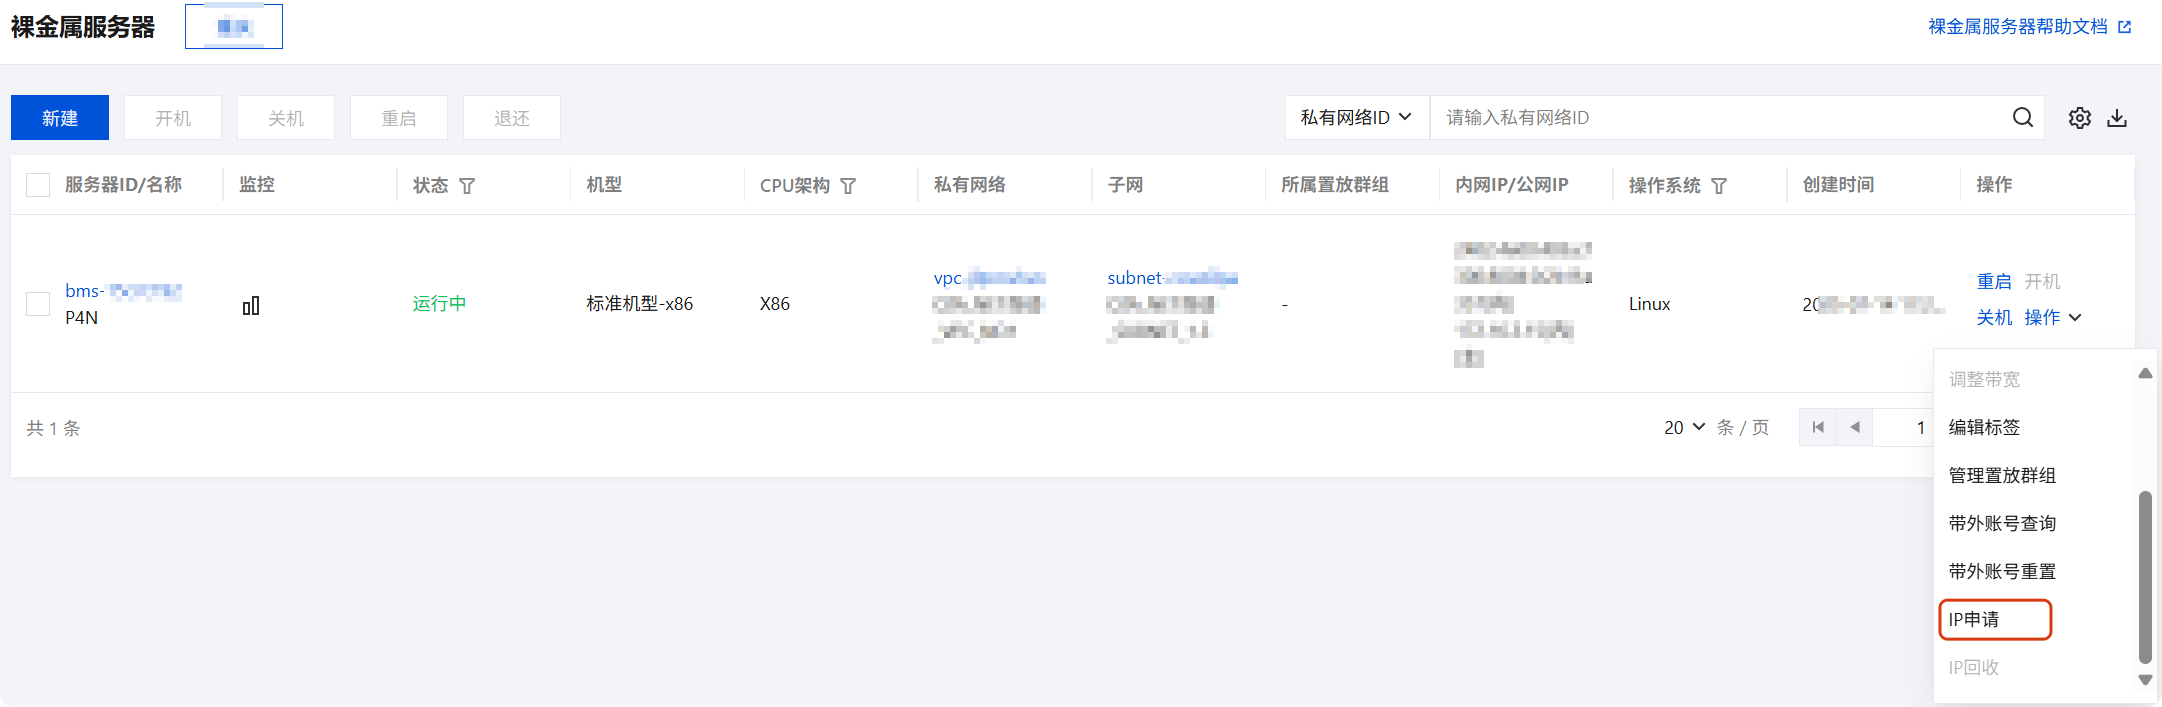Screen dimensions: 2162x707
Task: Click the 操作系统 column filter icon
Action: coord(1719,186)
